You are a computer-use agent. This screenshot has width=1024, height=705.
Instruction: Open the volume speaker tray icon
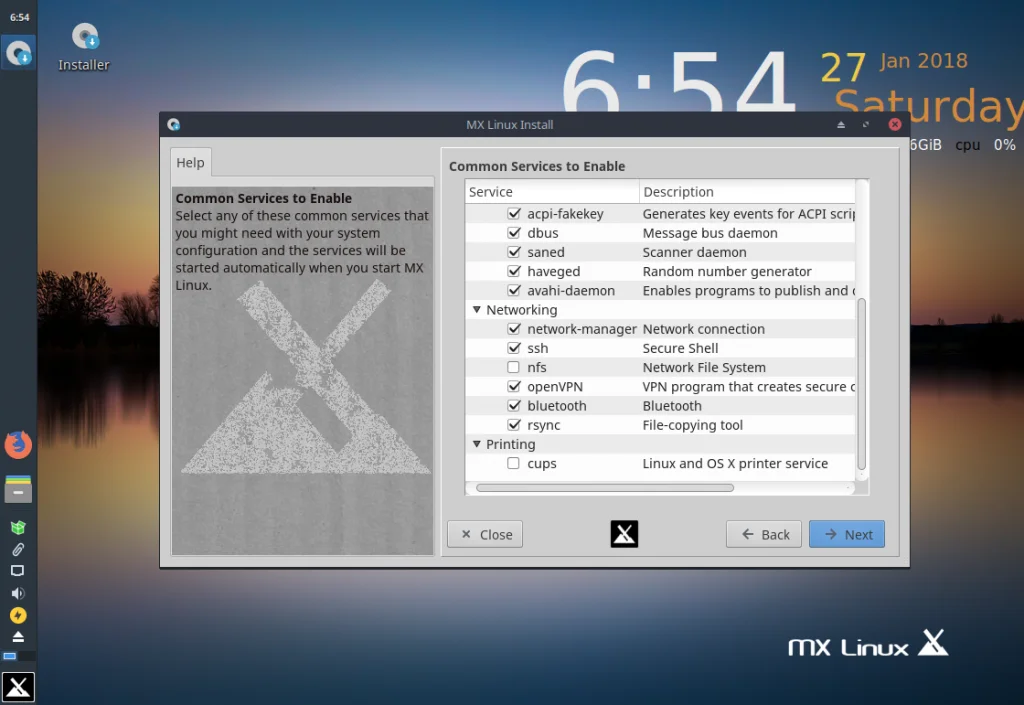tap(18, 593)
